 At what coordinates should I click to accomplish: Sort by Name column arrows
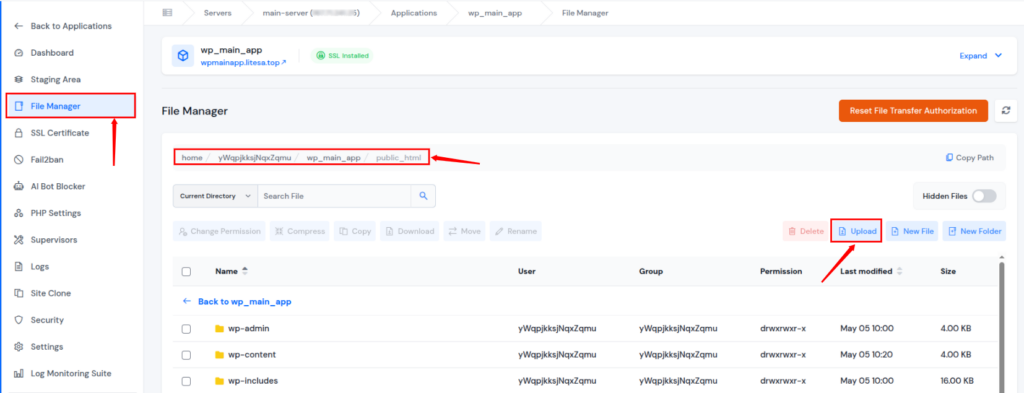coord(245,271)
